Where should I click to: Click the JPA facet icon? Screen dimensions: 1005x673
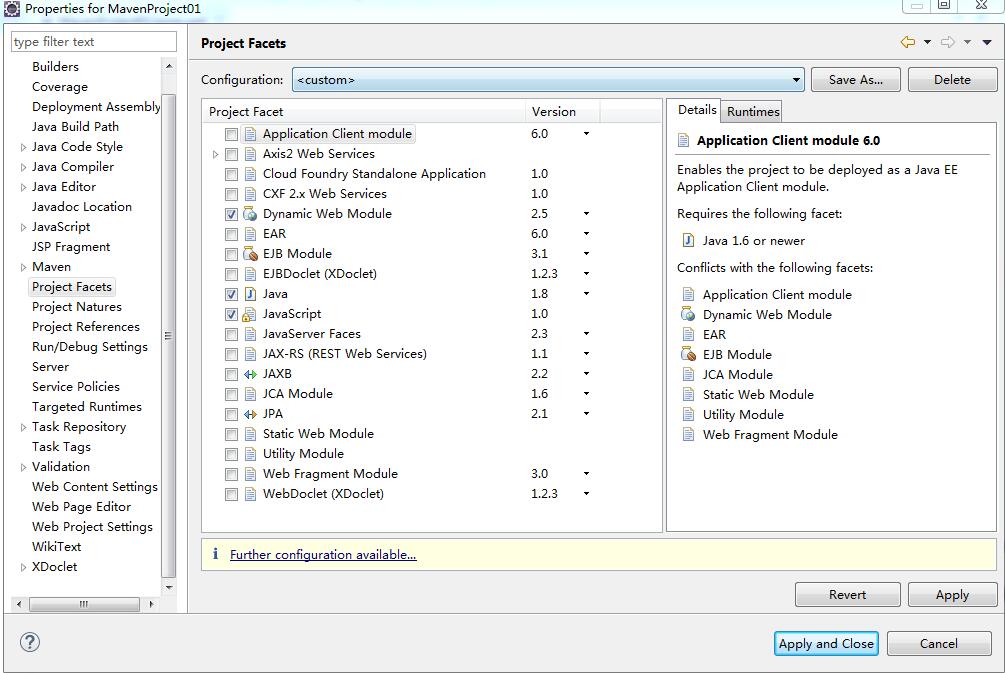click(x=252, y=413)
